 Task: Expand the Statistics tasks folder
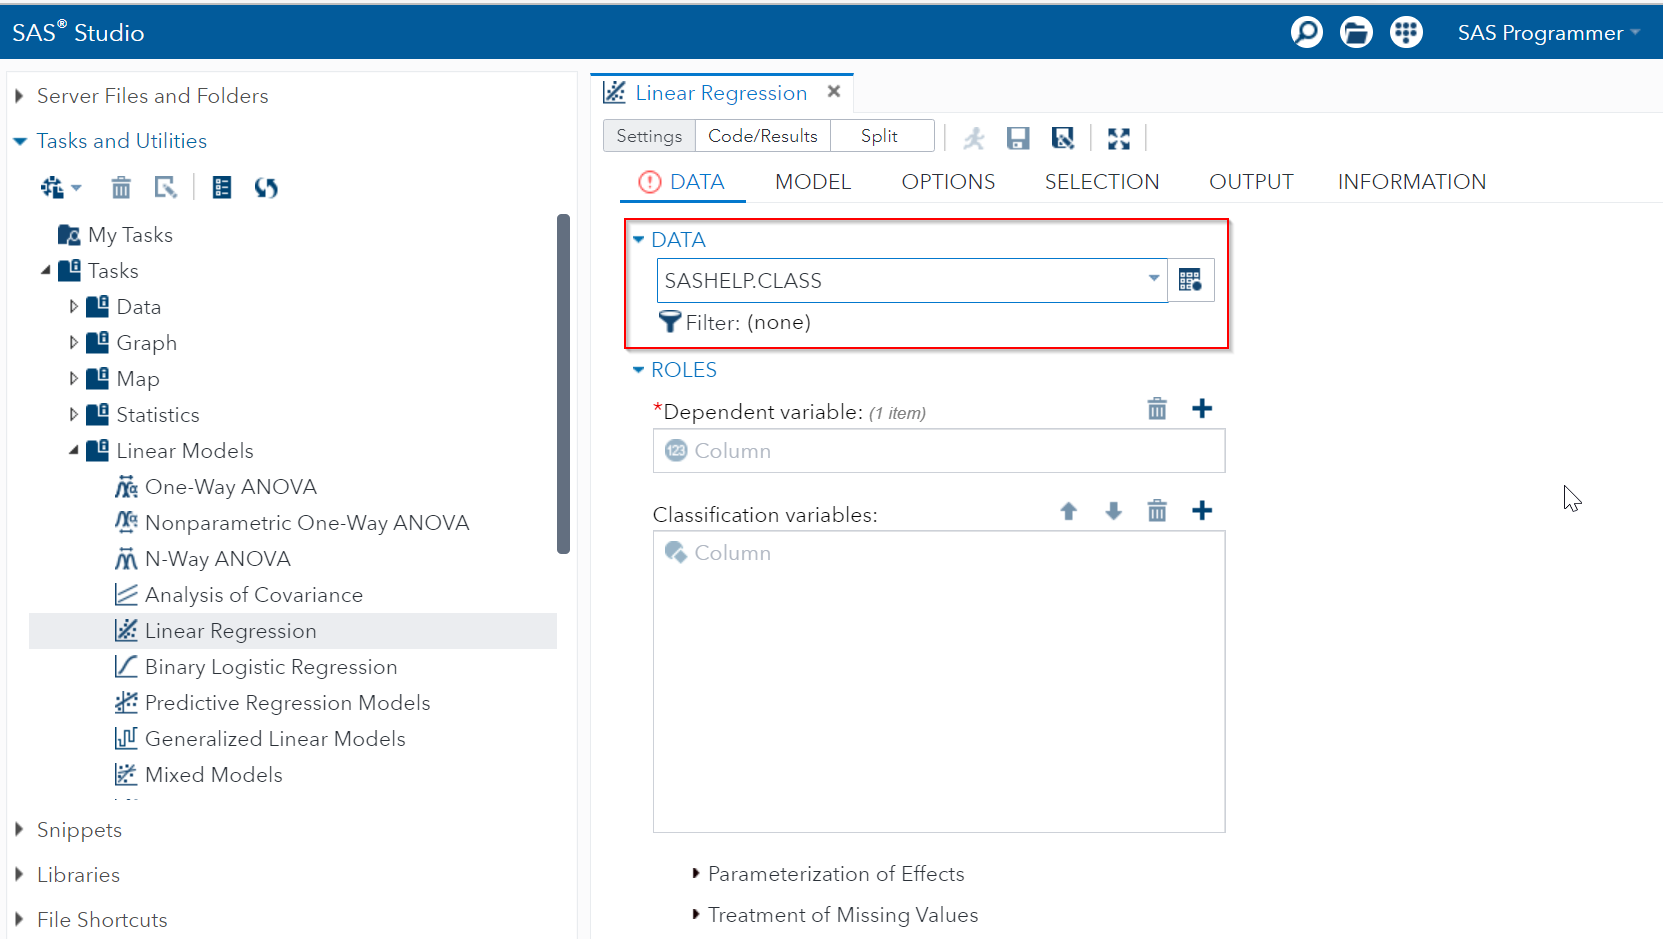74,414
